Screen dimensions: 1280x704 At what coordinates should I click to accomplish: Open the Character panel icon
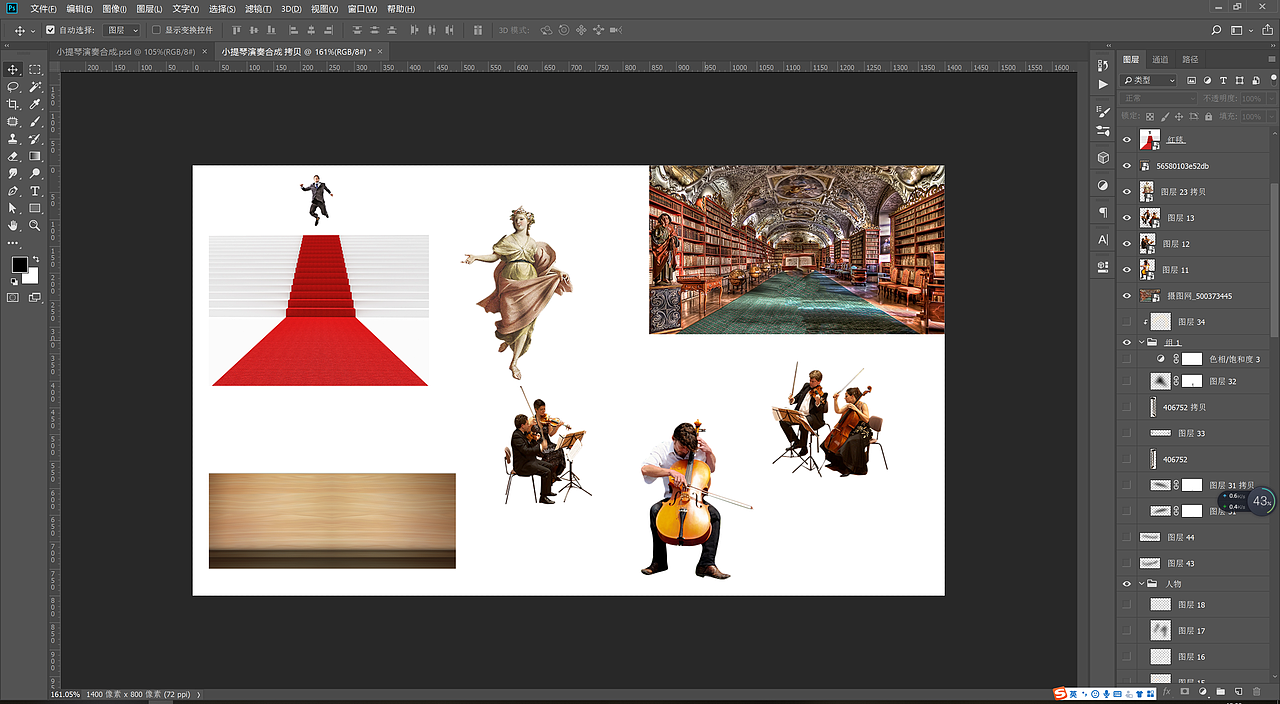(x=1103, y=240)
